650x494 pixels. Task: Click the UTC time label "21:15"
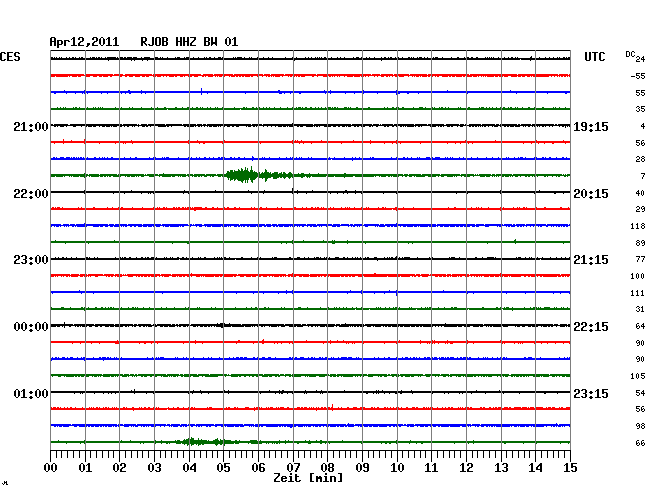[591, 260]
